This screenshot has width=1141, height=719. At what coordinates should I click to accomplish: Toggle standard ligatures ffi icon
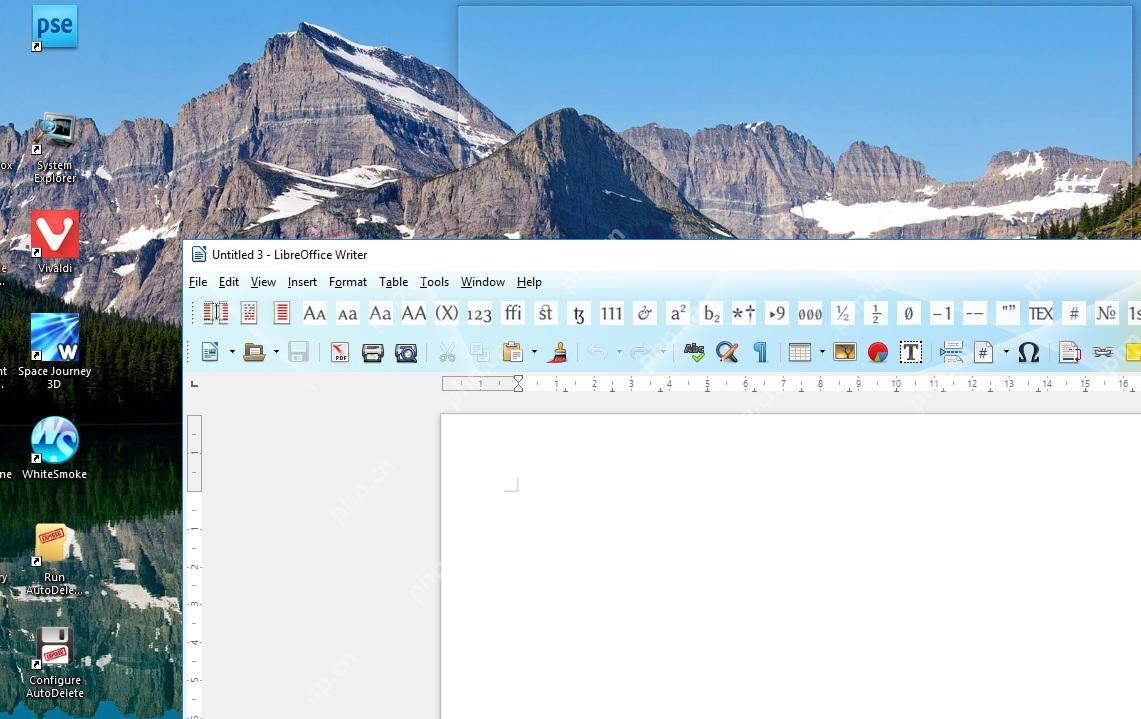pyautogui.click(x=513, y=313)
